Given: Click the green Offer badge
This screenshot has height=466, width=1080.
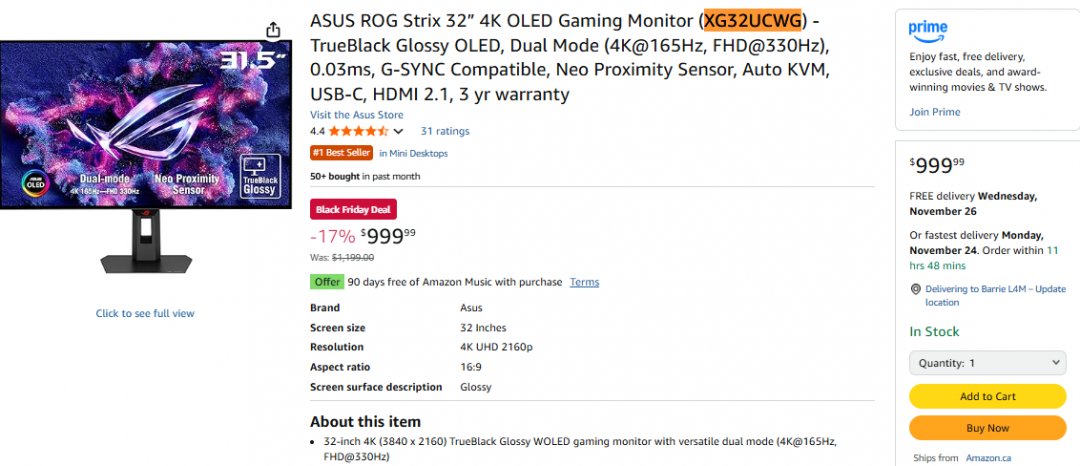Looking at the screenshot, I should (x=326, y=282).
